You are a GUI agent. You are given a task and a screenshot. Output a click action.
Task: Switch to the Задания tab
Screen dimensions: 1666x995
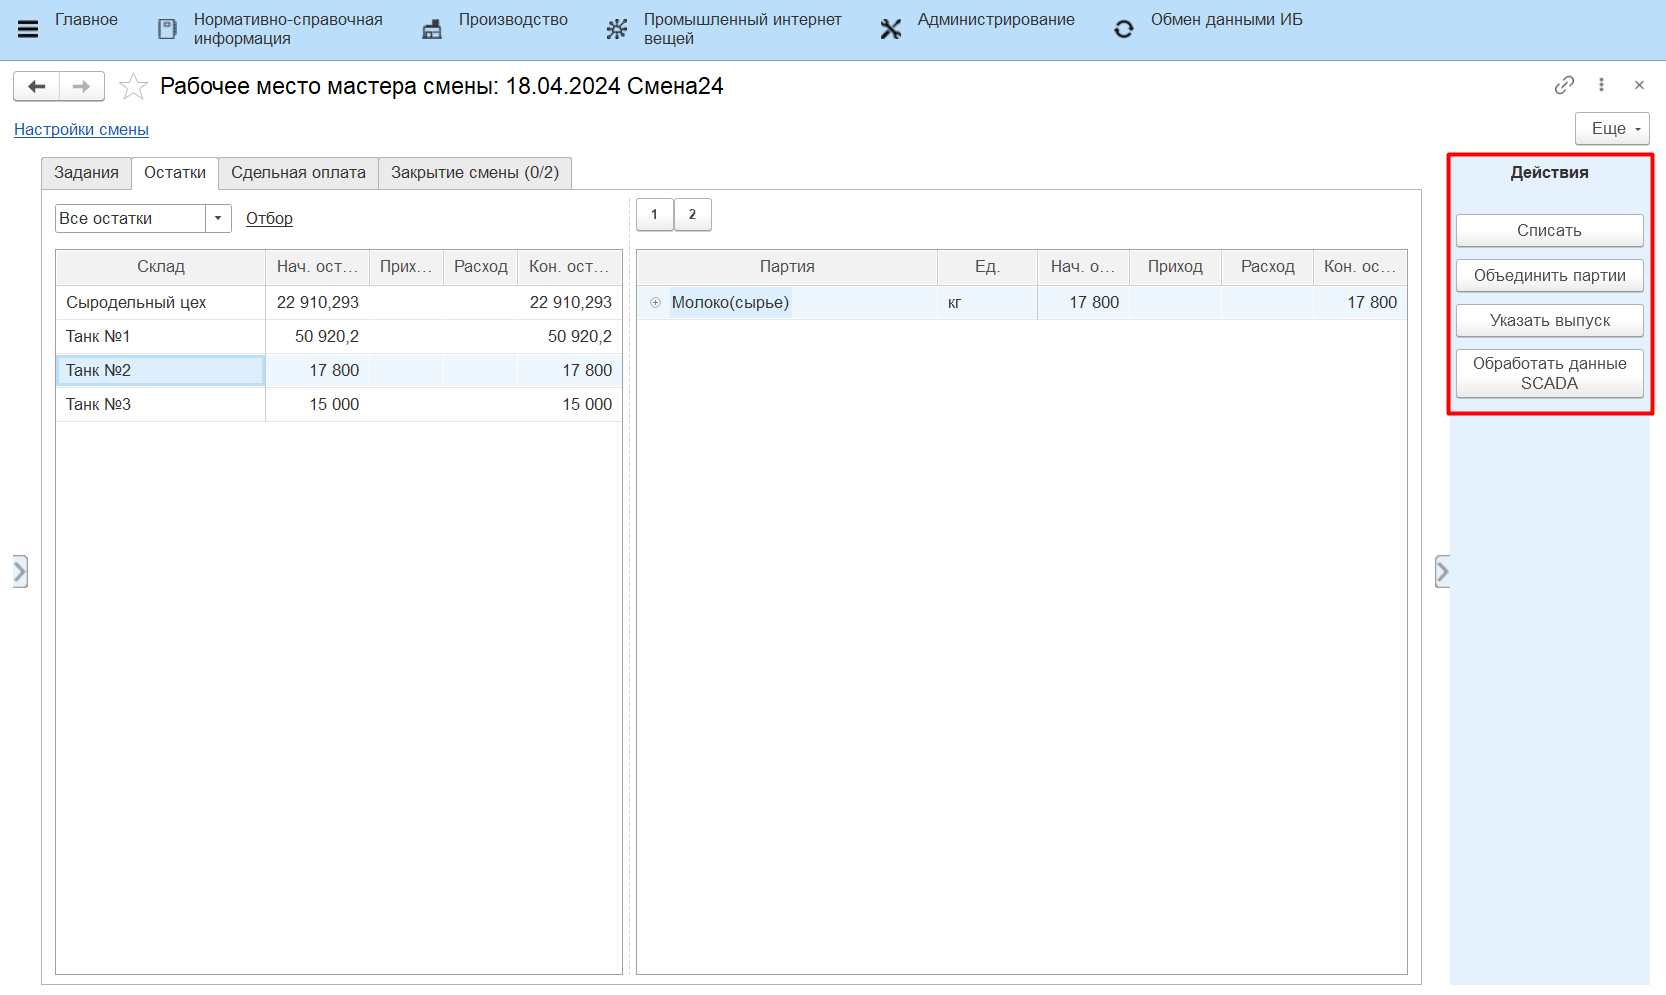(x=86, y=173)
